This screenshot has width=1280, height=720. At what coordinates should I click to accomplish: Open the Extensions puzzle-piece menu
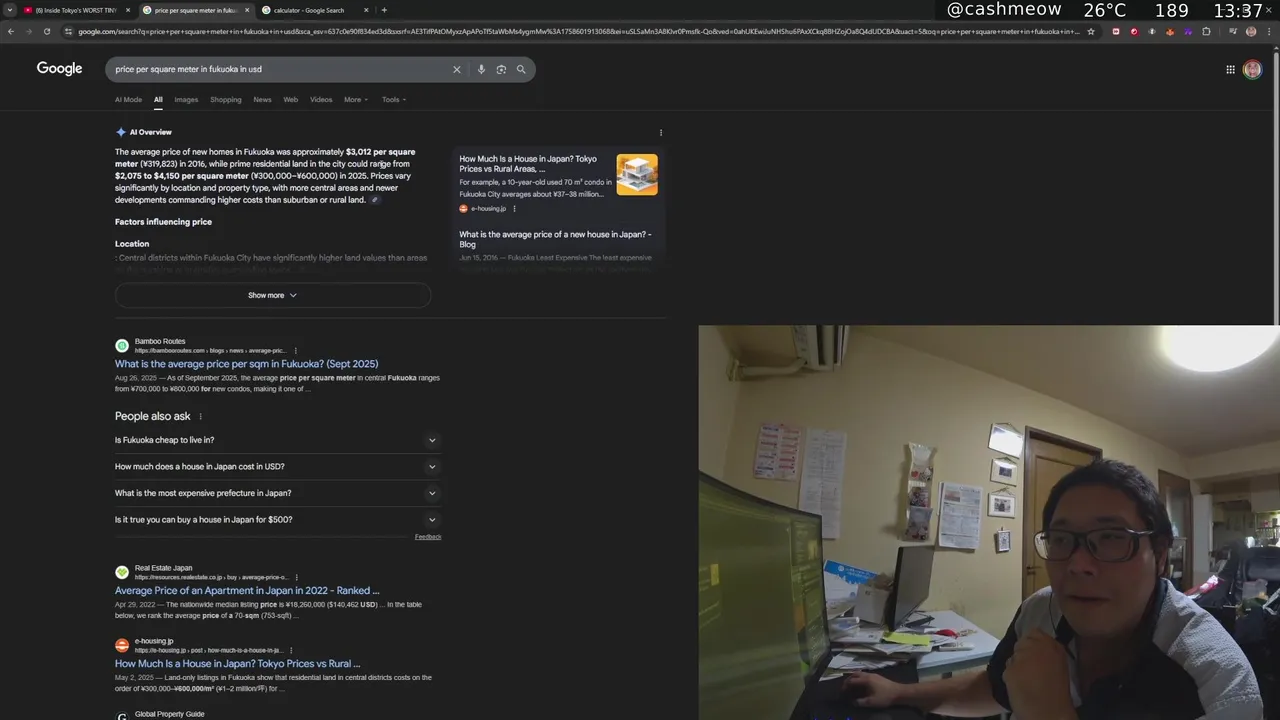click(1206, 31)
